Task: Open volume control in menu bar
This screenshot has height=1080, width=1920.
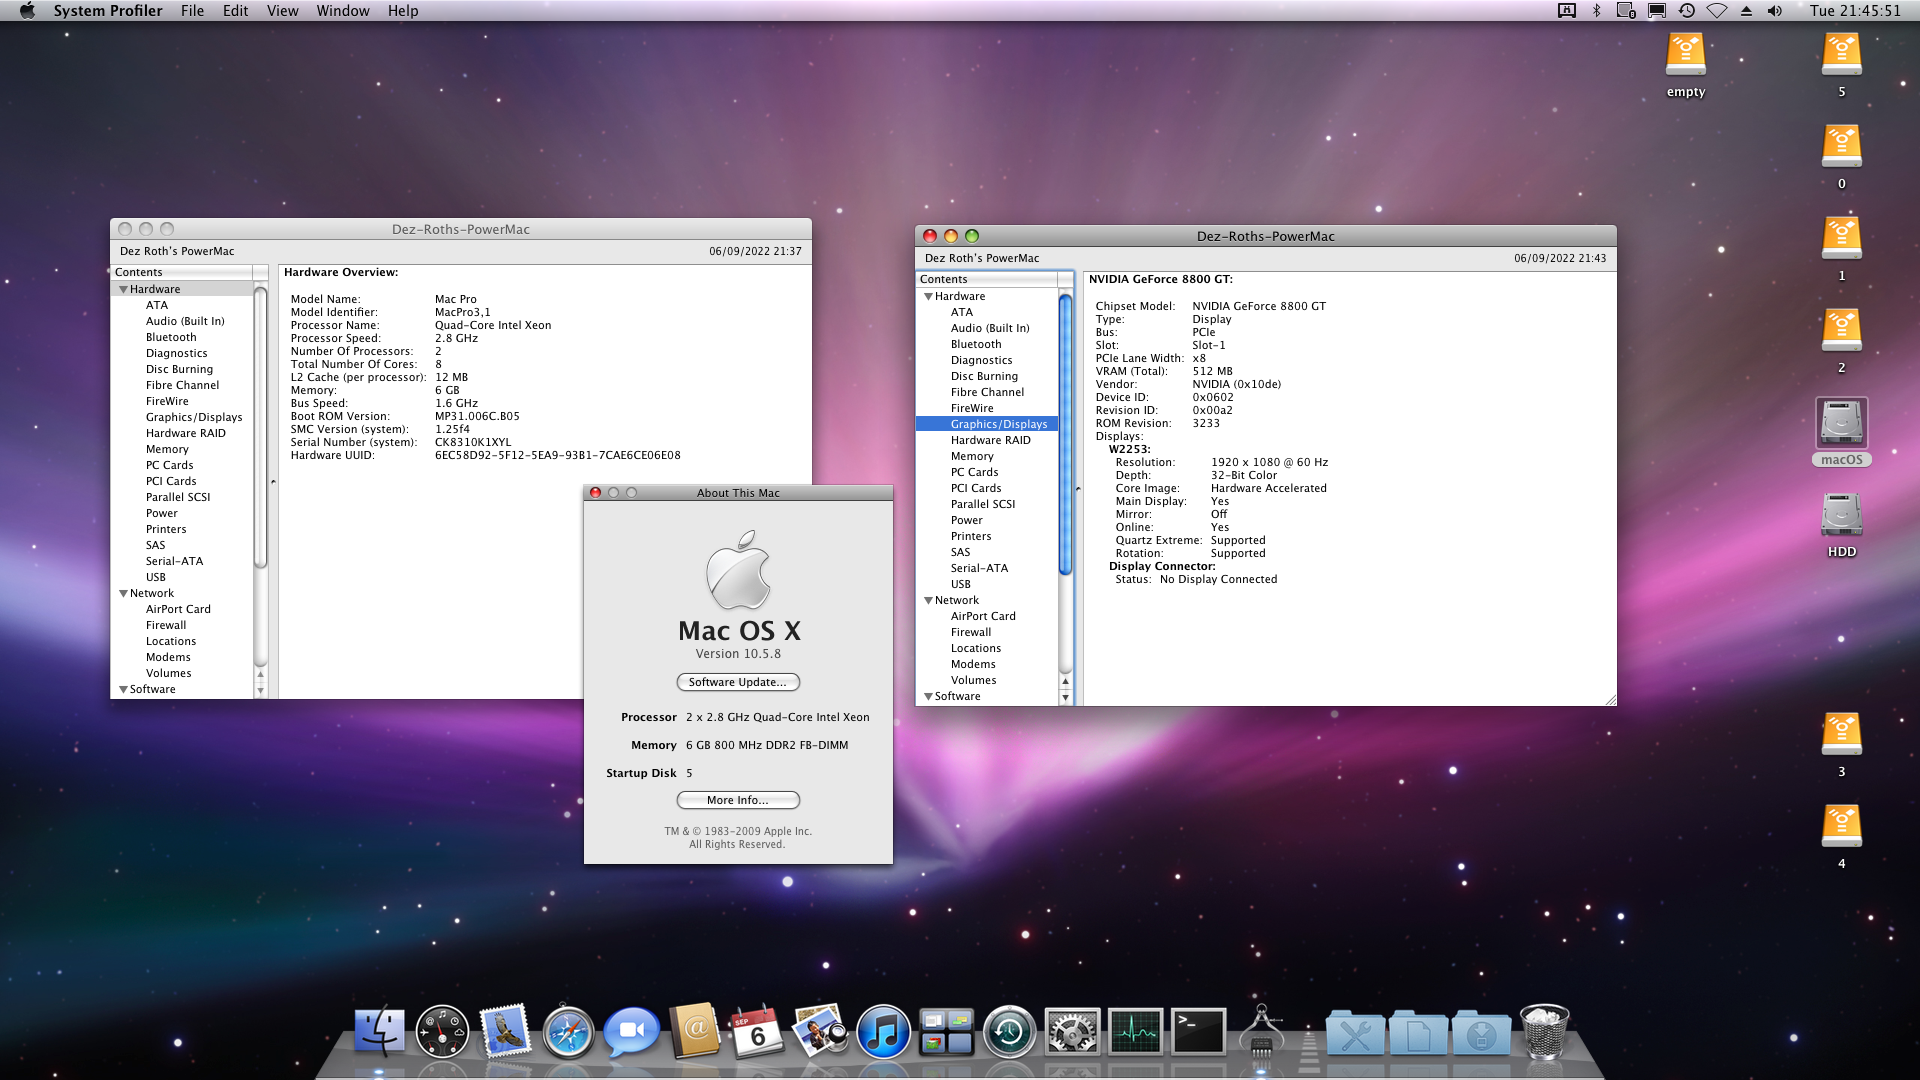Action: click(x=1775, y=11)
